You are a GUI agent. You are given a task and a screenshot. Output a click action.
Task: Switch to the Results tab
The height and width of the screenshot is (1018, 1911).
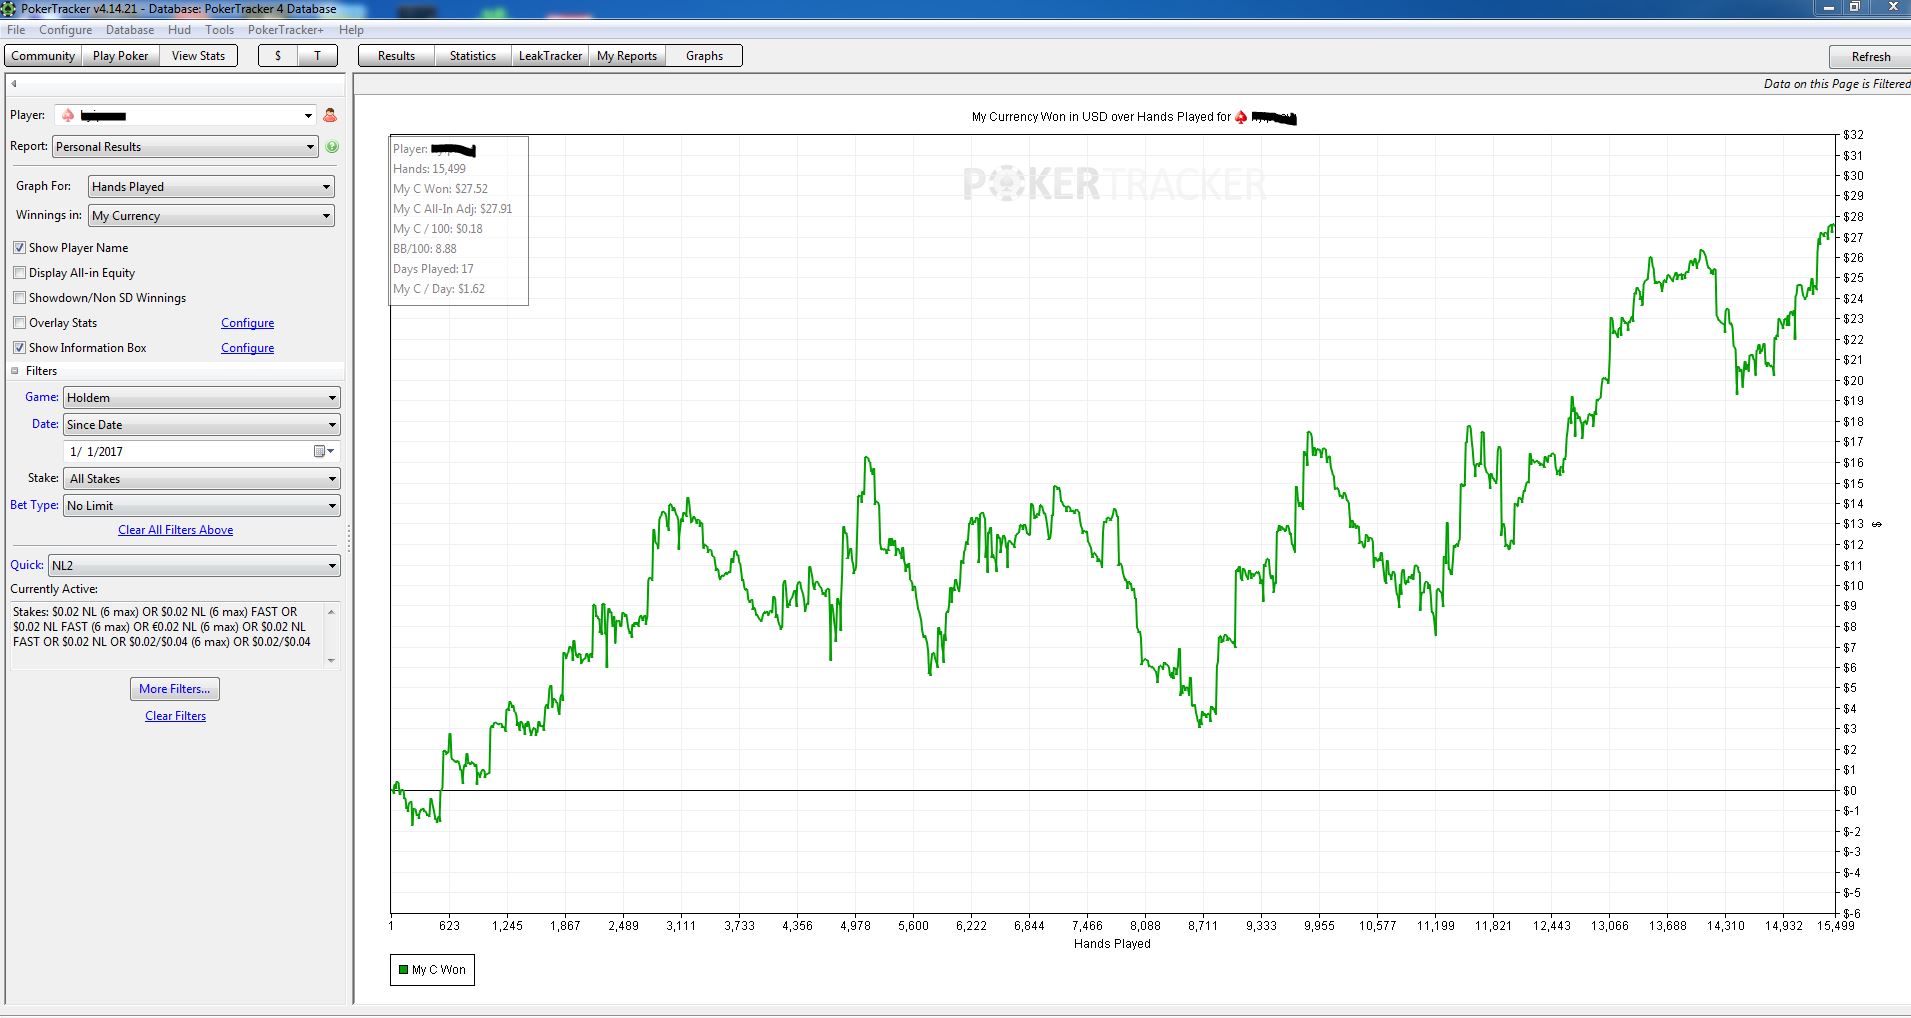(x=396, y=56)
